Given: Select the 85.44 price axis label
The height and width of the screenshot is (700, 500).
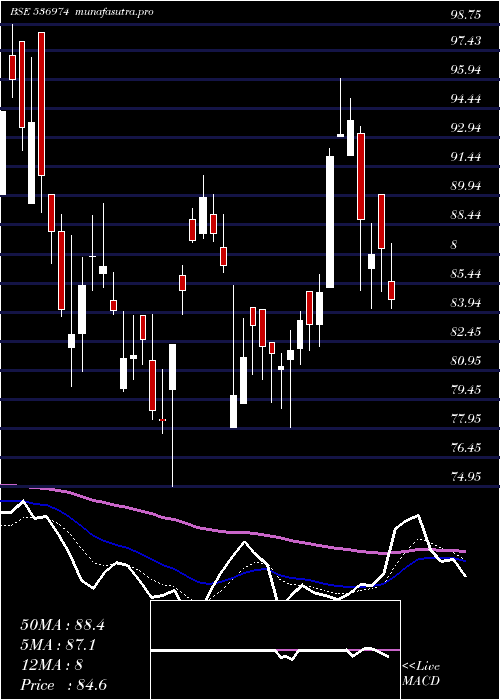Looking at the screenshot, I should (x=466, y=274).
